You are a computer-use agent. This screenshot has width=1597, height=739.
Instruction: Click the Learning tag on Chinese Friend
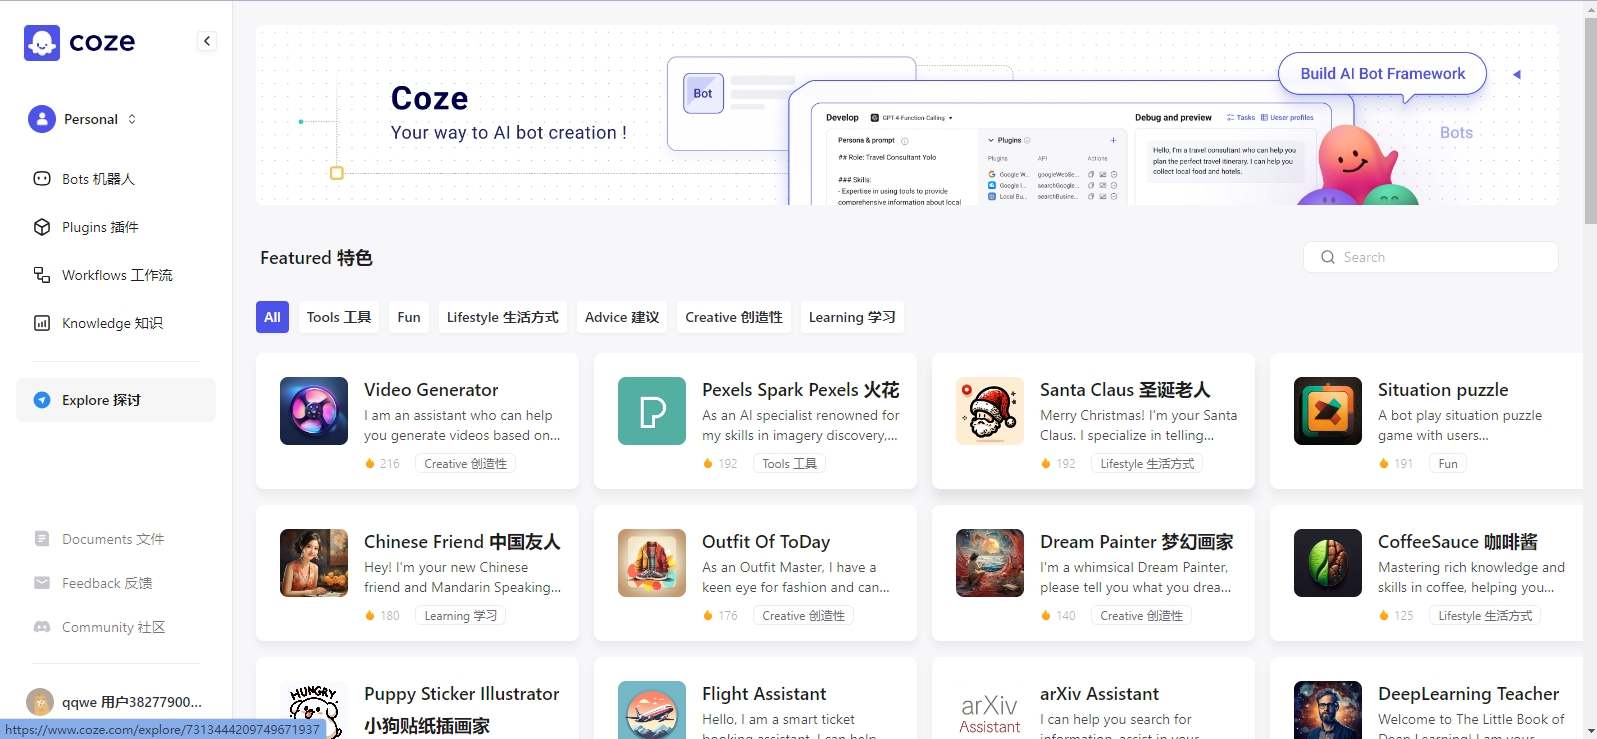coord(460,616)
